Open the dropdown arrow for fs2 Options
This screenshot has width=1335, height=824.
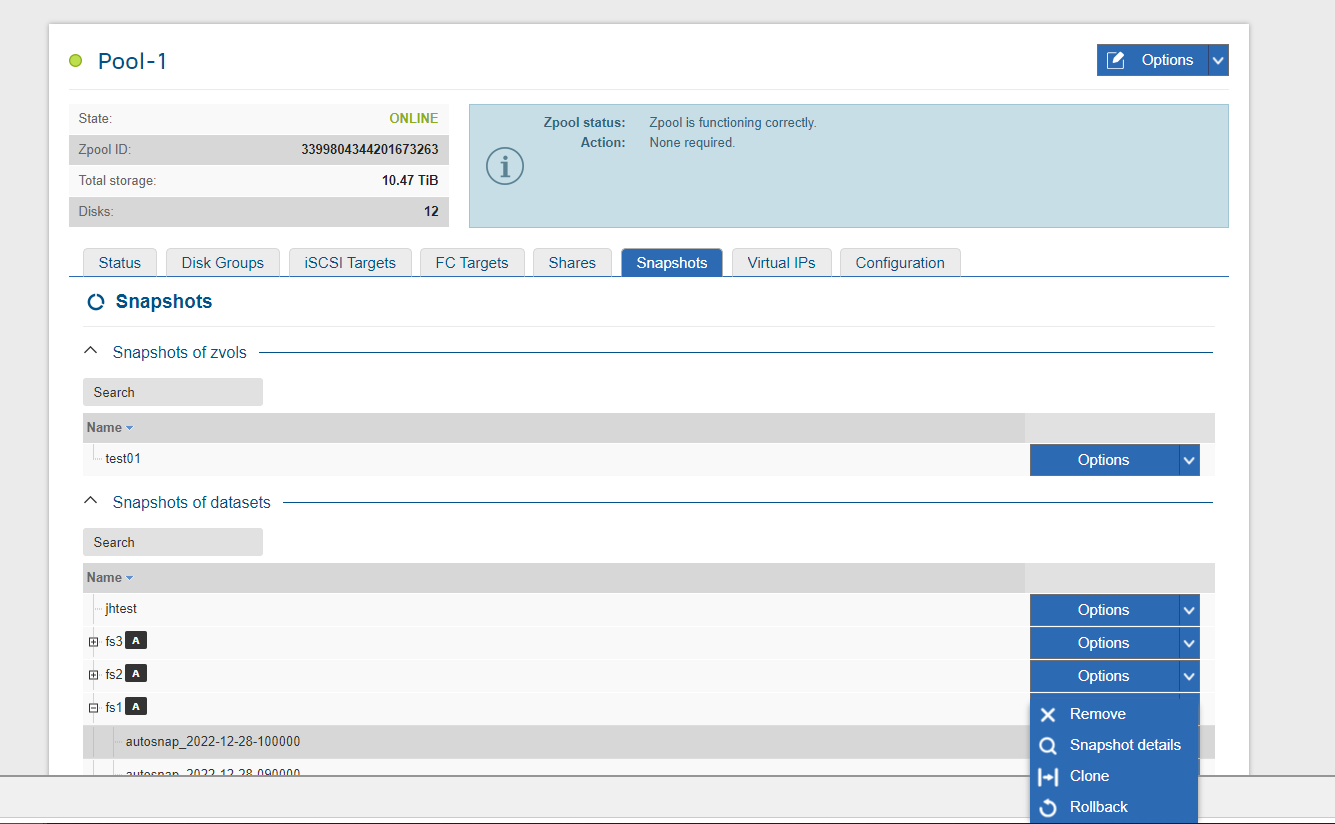(1189, 676)
